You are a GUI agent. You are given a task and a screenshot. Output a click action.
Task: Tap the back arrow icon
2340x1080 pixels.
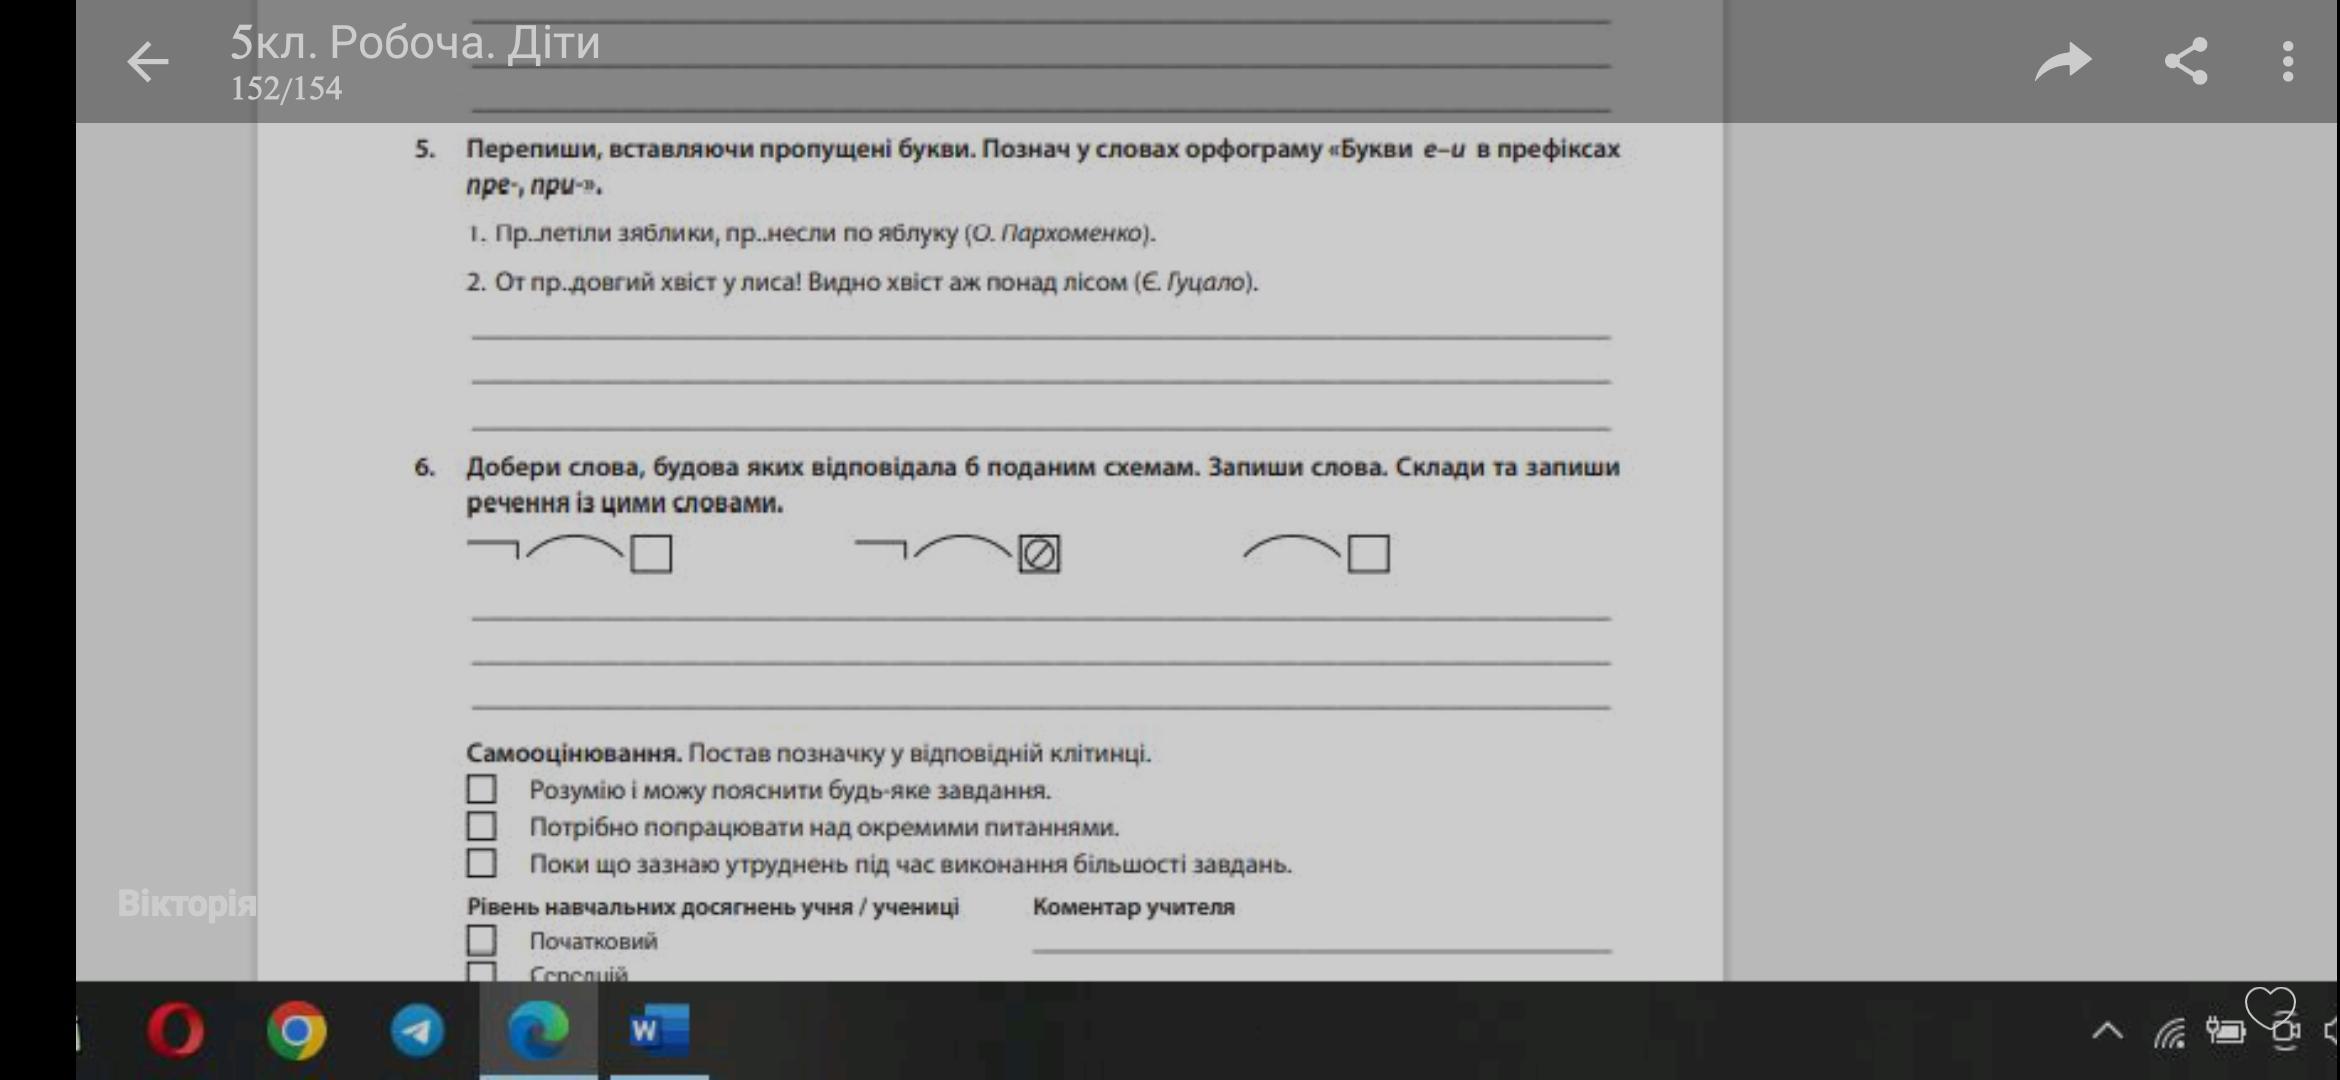pos(148,62)
